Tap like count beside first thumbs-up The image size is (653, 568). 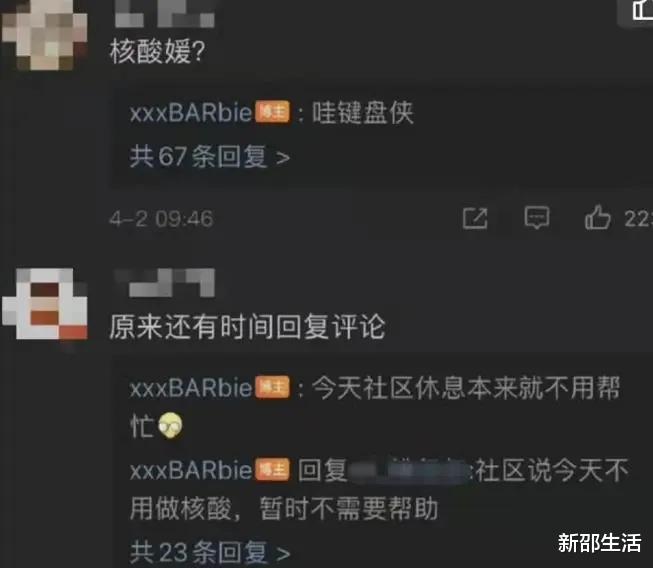pos(638,218)
